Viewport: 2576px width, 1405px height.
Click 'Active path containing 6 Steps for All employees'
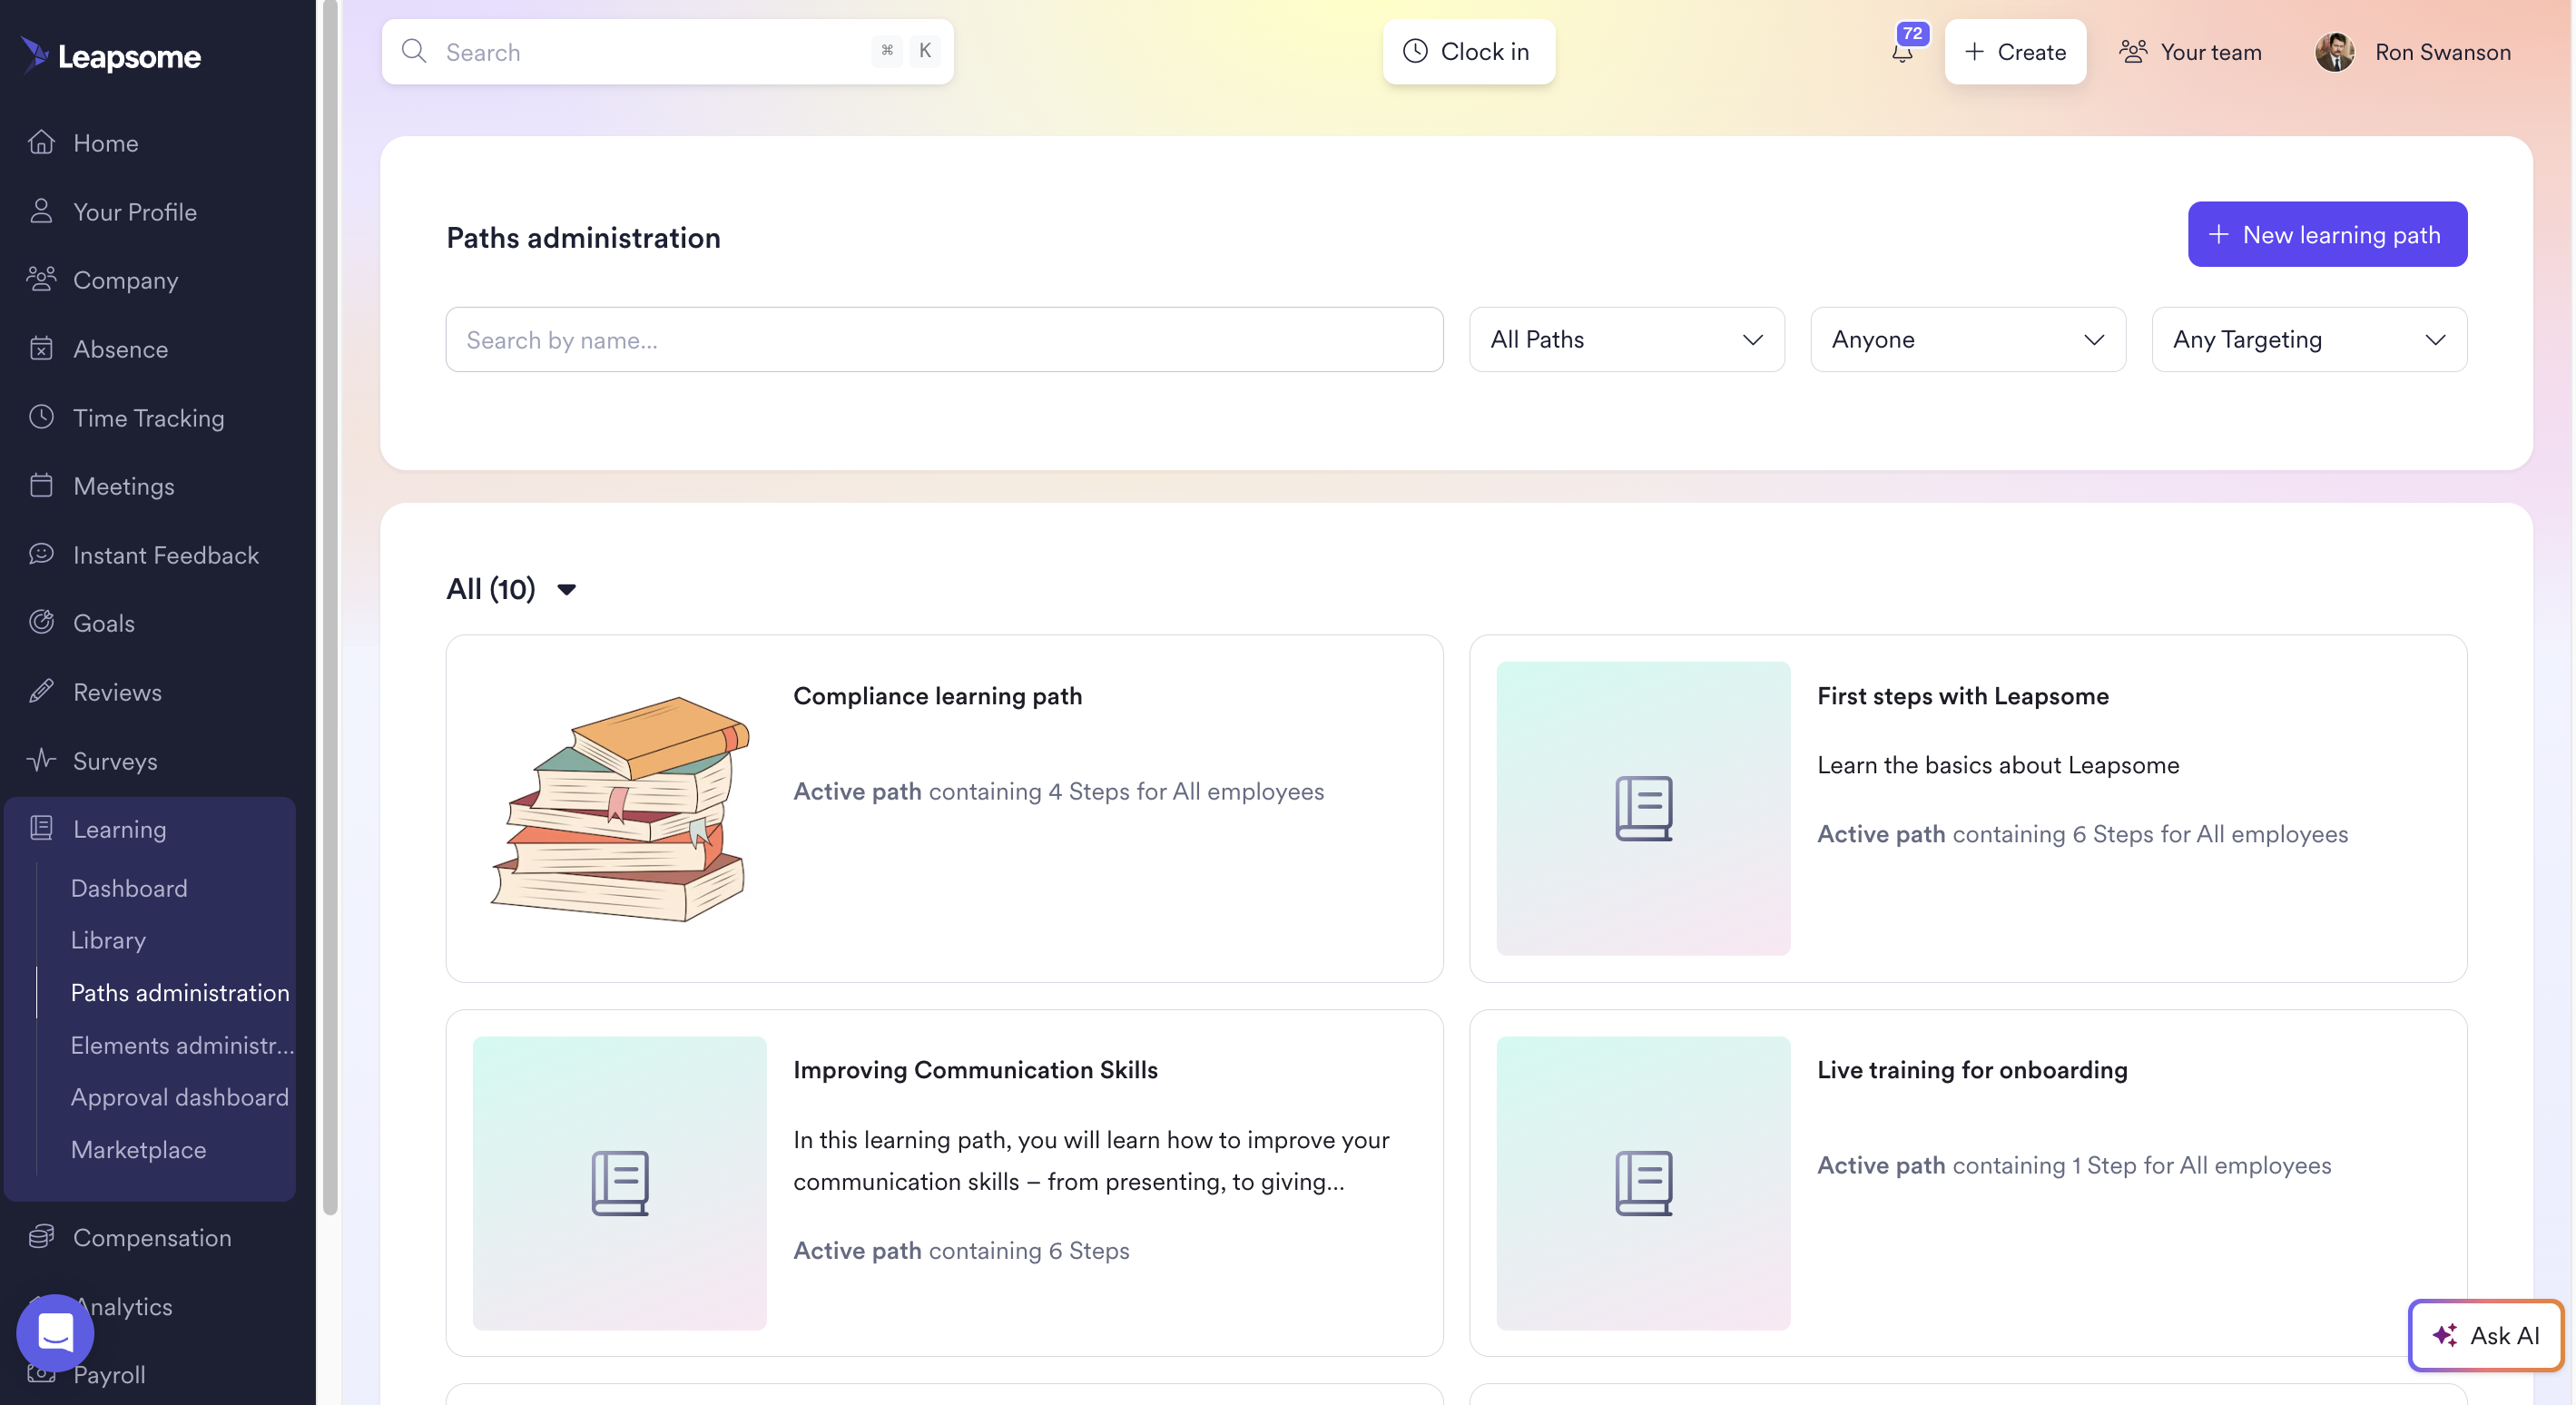[2082, 834]
